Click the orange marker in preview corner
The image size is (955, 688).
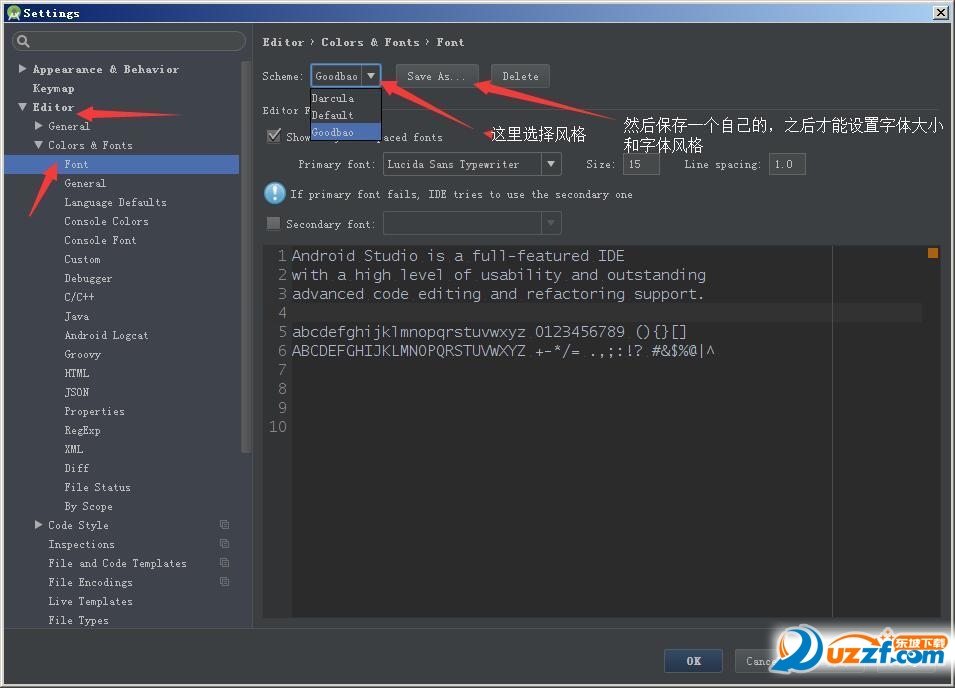click(x=932, y=253)
